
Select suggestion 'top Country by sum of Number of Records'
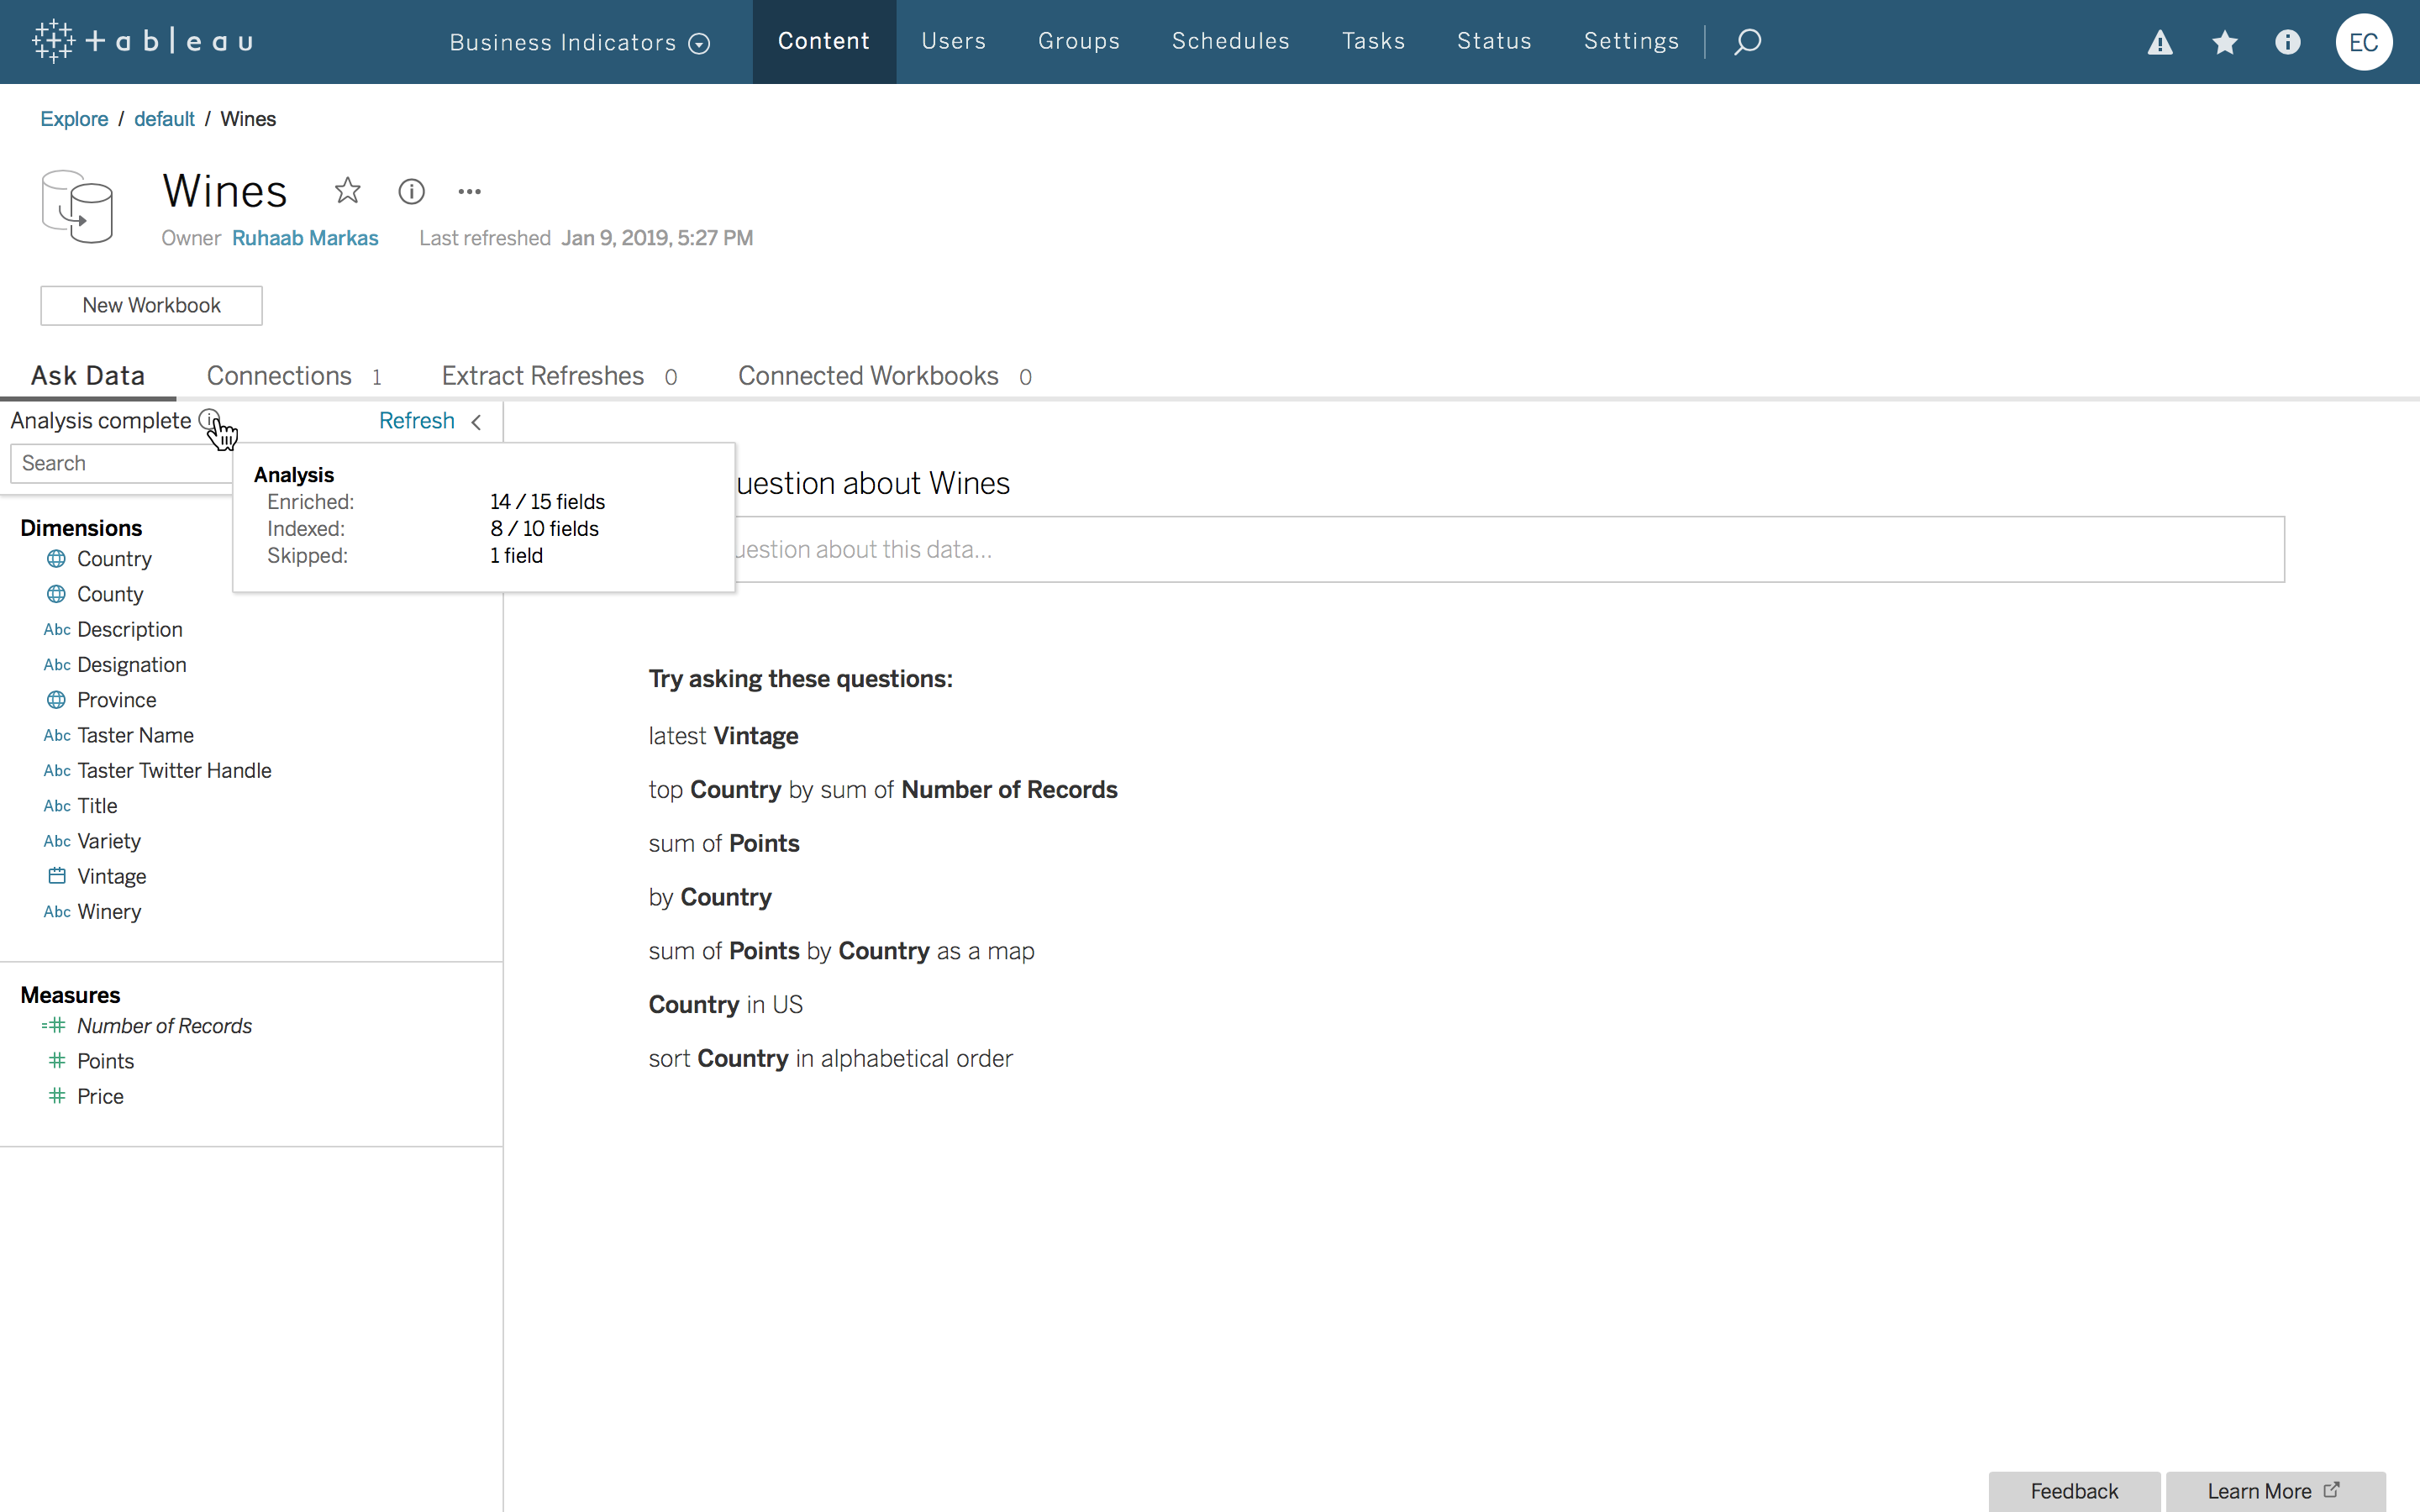pos(883,790)
